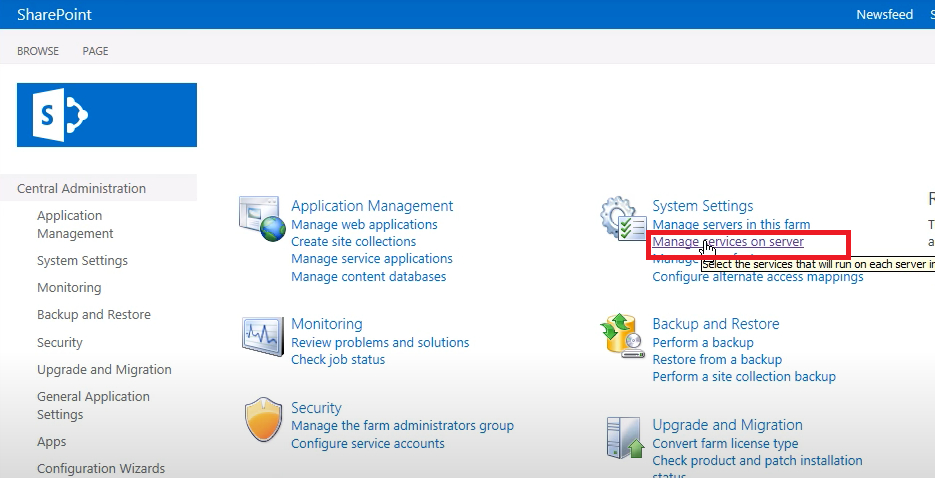The width and height of the screenshot is (935, 478).
Task: Open the Application Management heading link
Action: click(372, 206)
